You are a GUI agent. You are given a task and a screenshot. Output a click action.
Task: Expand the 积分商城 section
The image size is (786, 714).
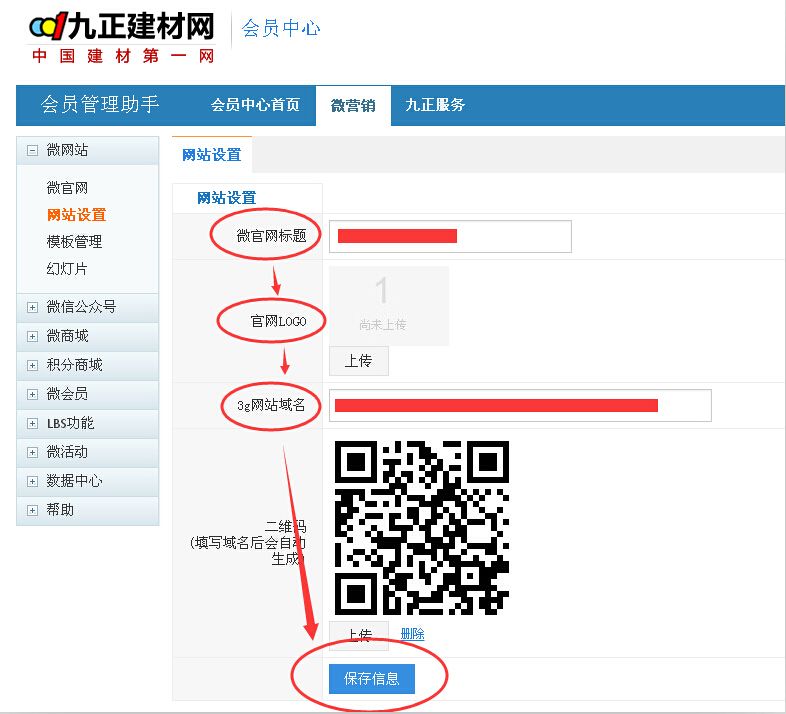[x=33, y=366]
